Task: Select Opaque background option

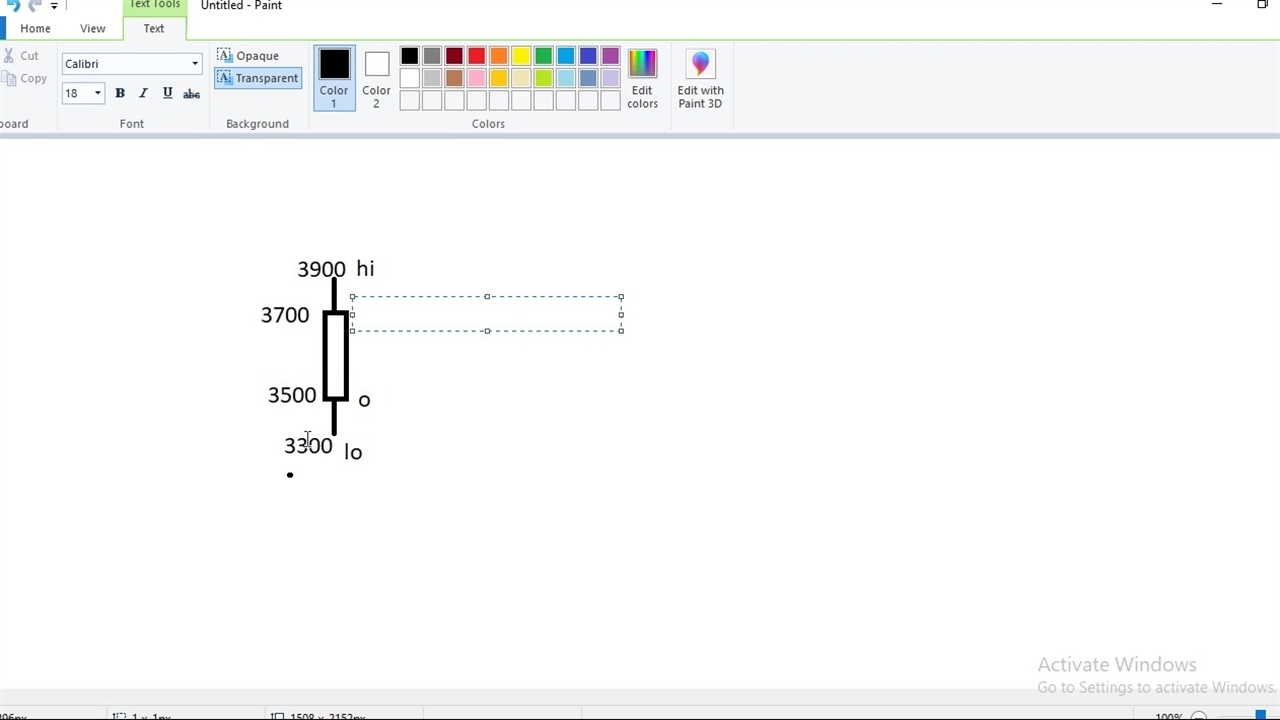Action: 248,56
